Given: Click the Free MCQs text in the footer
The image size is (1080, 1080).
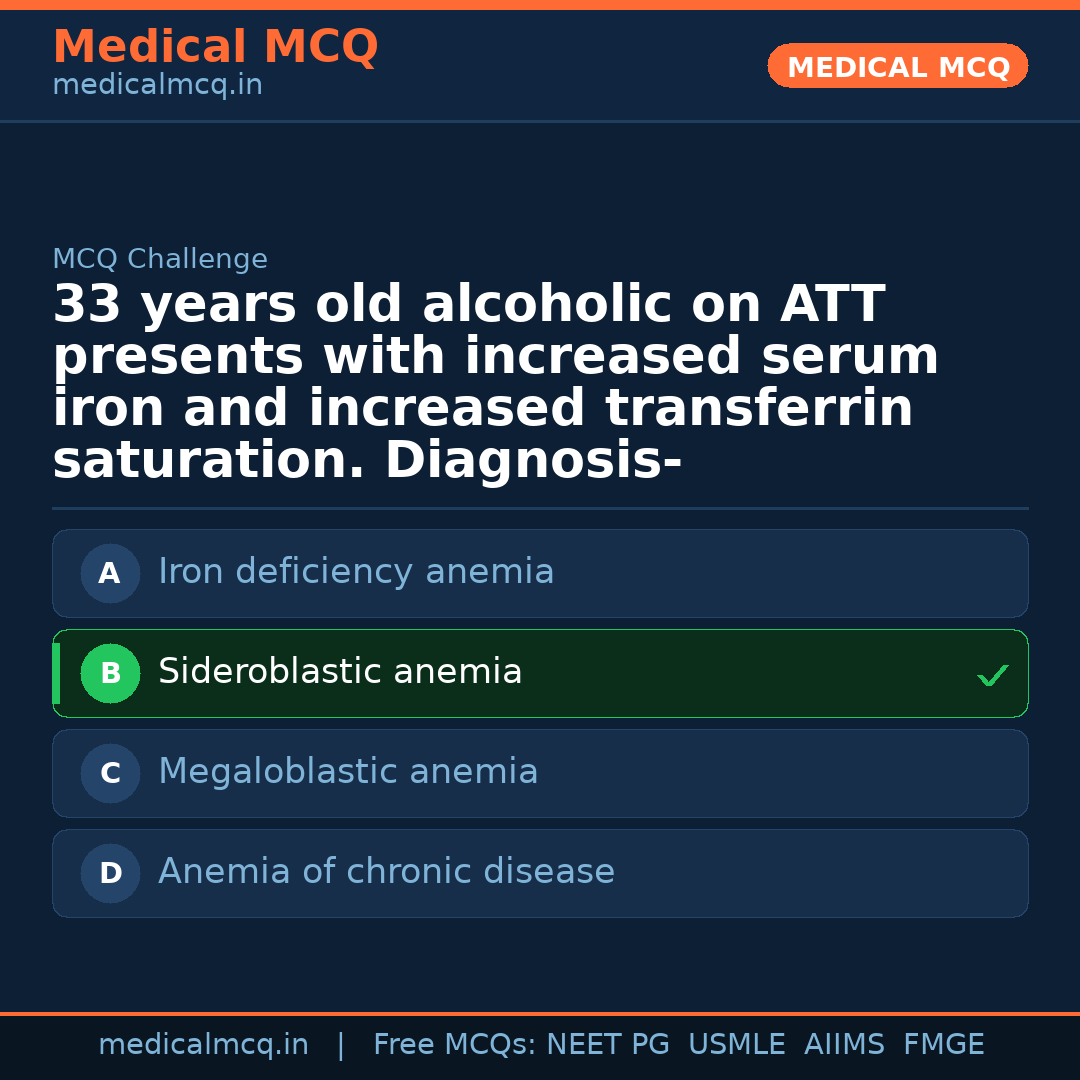Looking at the screenshot, I should click(454, 1045).
